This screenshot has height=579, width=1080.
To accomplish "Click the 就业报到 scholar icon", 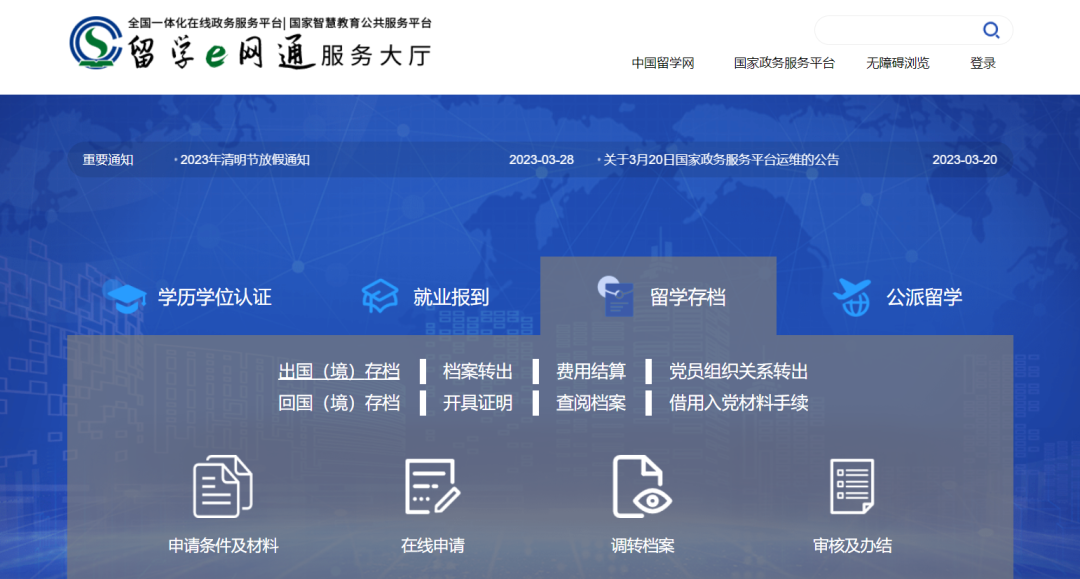I will click(x=378, y=294).
